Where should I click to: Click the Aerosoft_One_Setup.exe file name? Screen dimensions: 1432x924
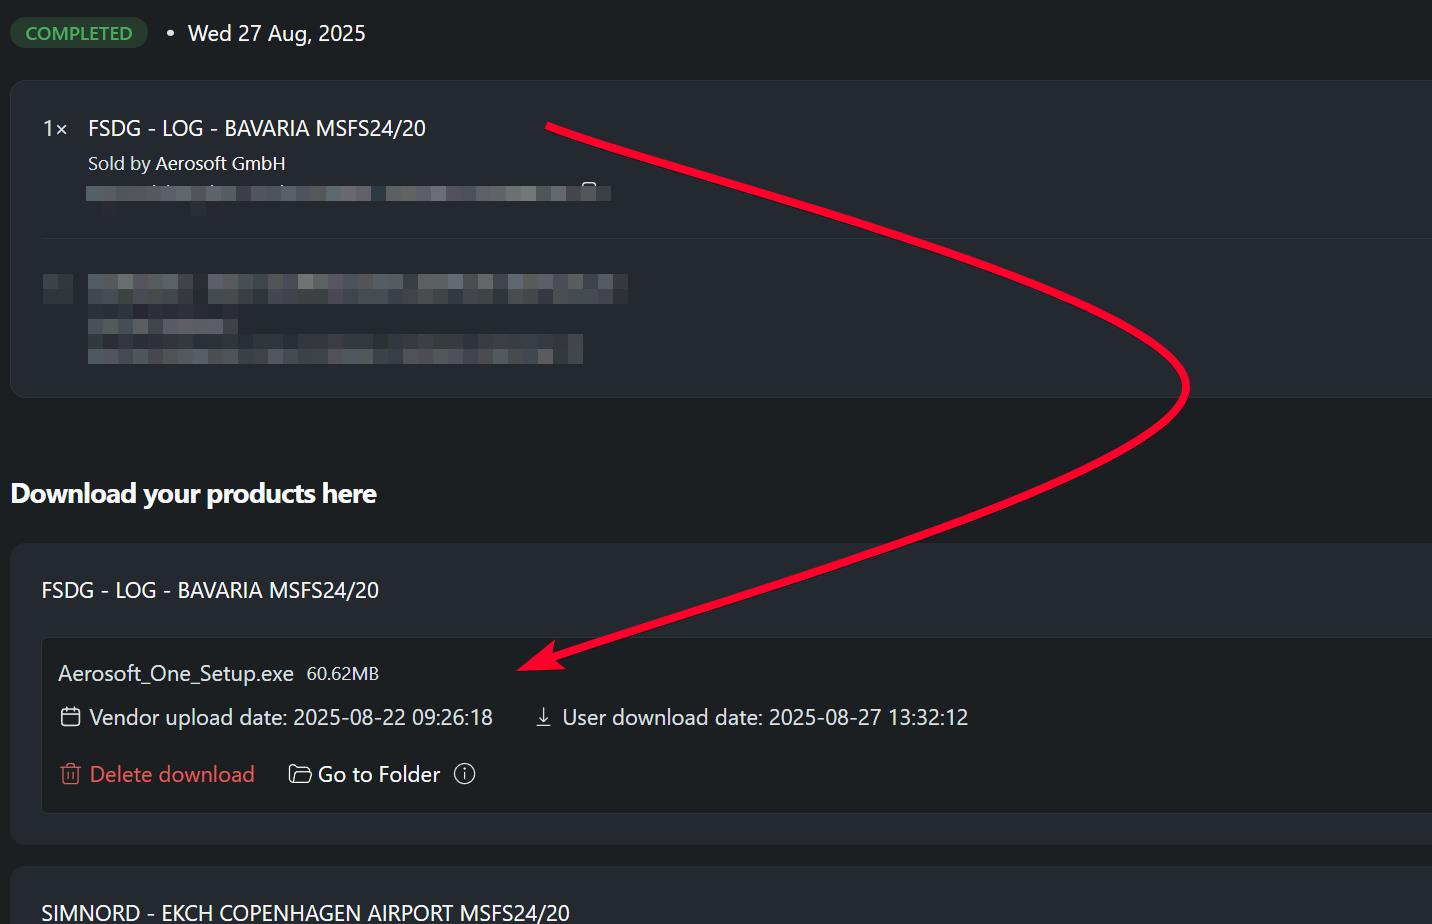[x=176, y=674]
